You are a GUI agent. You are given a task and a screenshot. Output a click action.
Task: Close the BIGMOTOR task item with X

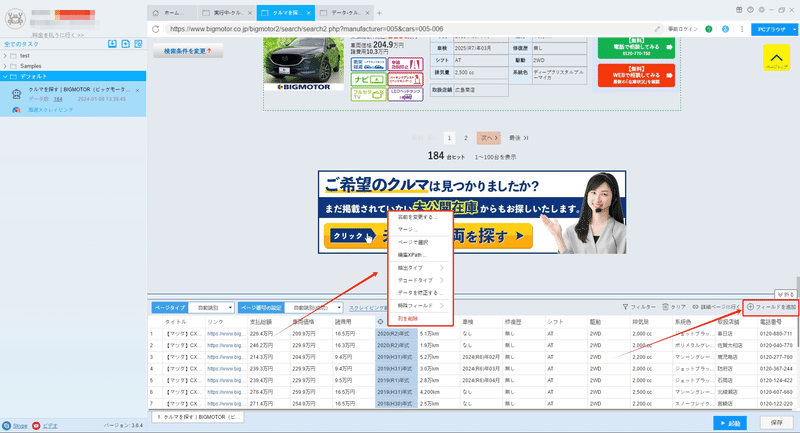137,90
